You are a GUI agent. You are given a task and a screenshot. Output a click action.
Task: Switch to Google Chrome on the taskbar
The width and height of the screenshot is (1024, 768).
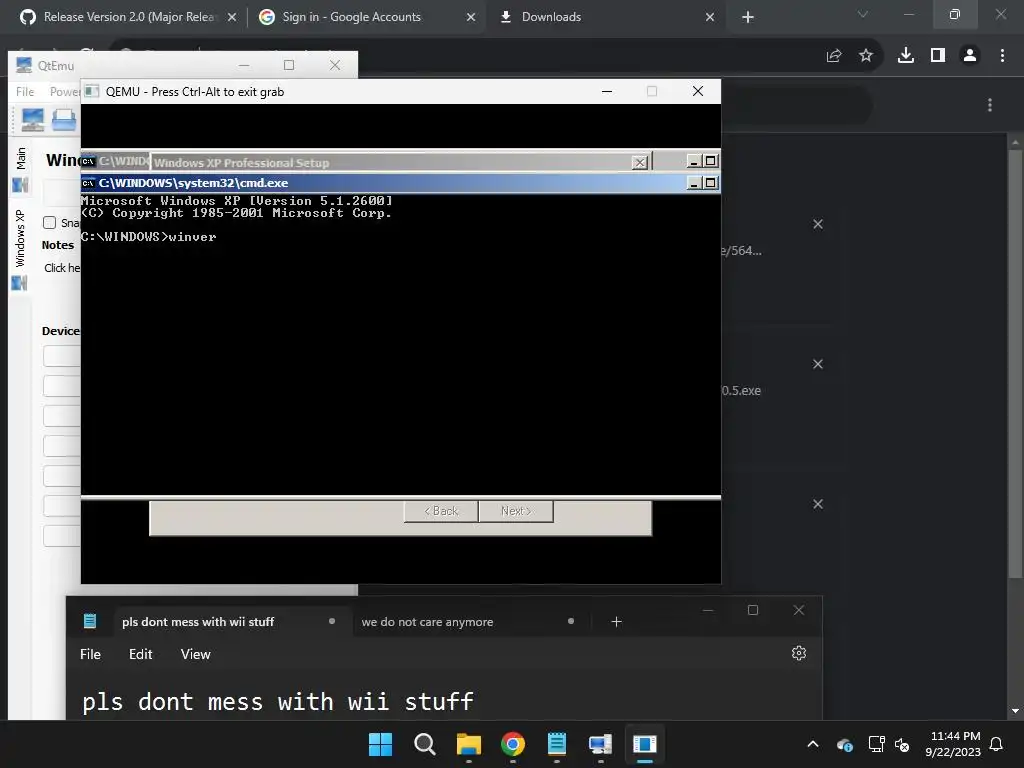pos(513,744)
